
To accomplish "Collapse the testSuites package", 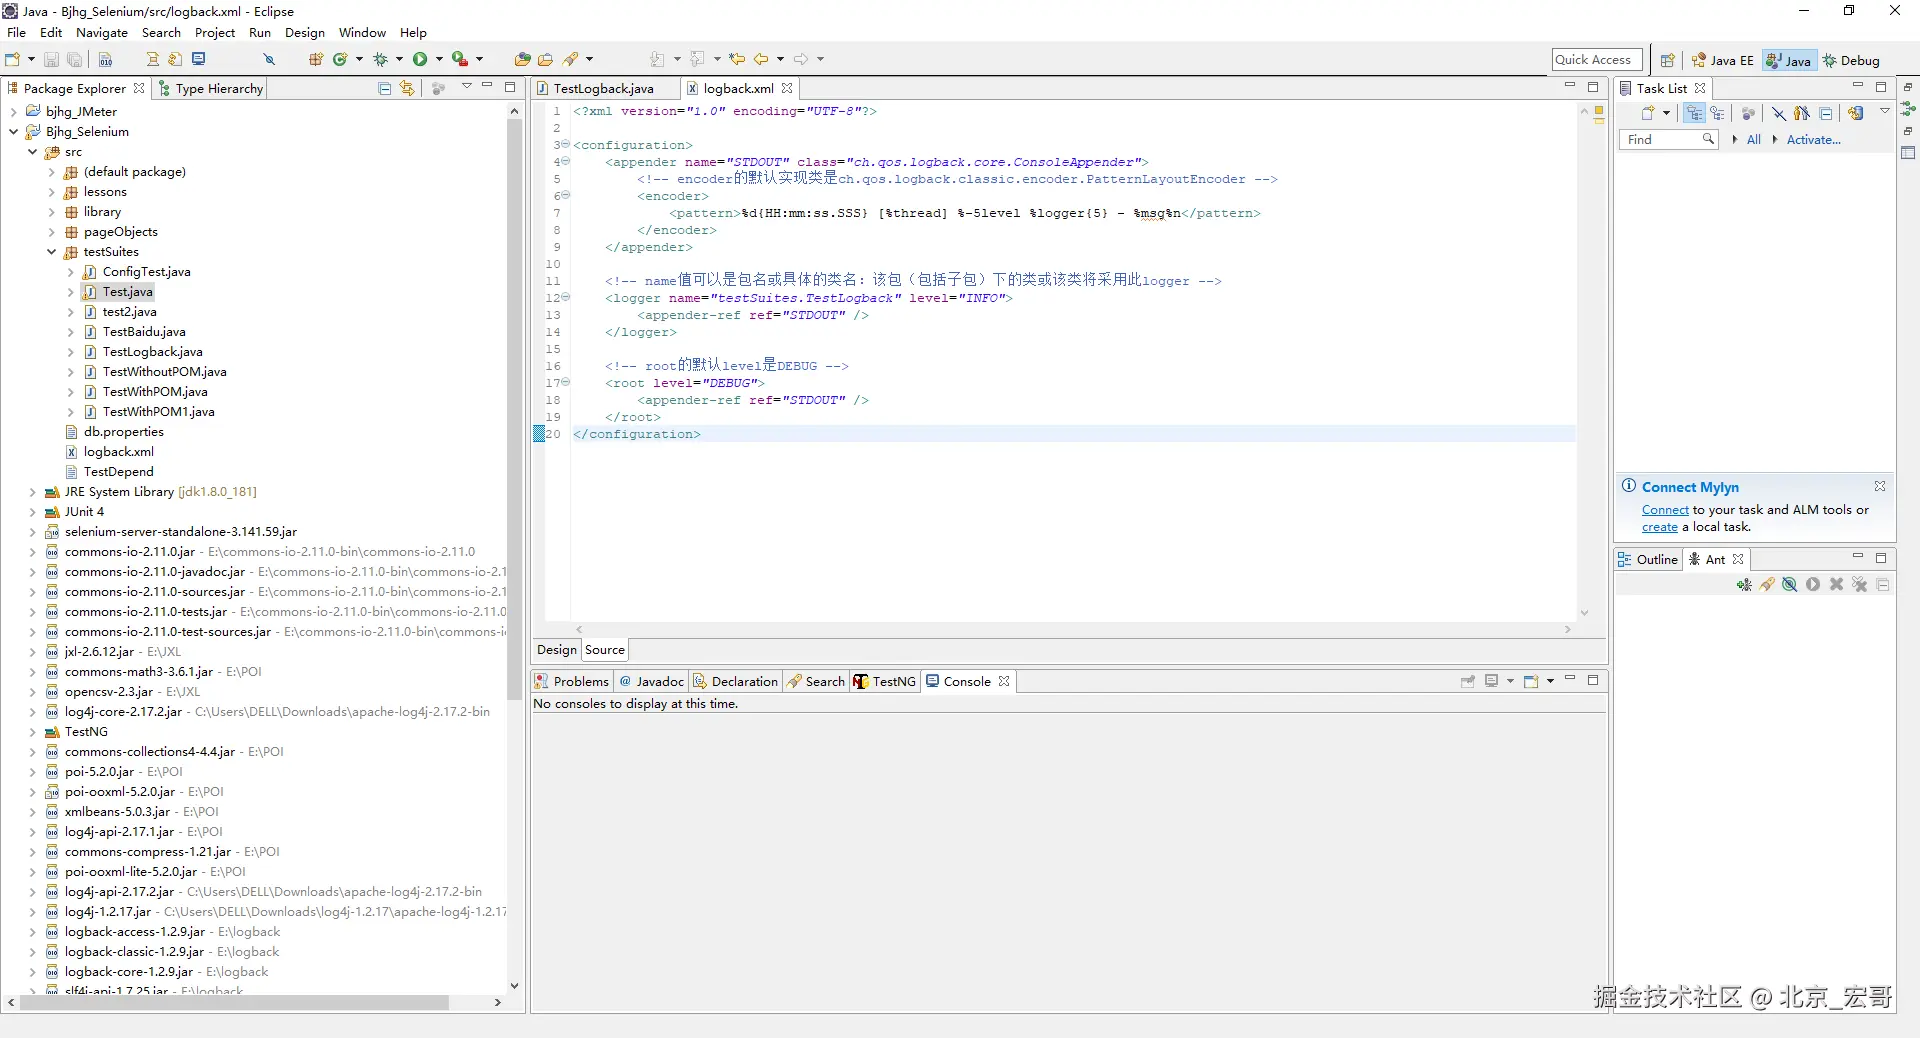I will [52, 252].
